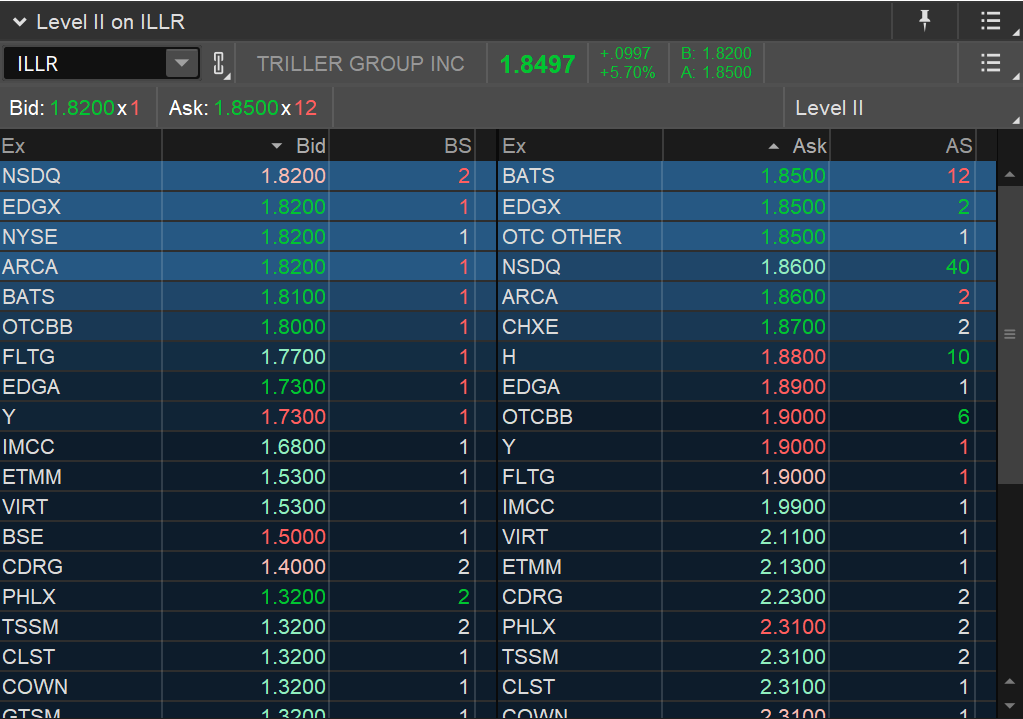Select the ARCA ask at 1.8600
Viewport: 1023px width, 719px height.
[747, 296]
